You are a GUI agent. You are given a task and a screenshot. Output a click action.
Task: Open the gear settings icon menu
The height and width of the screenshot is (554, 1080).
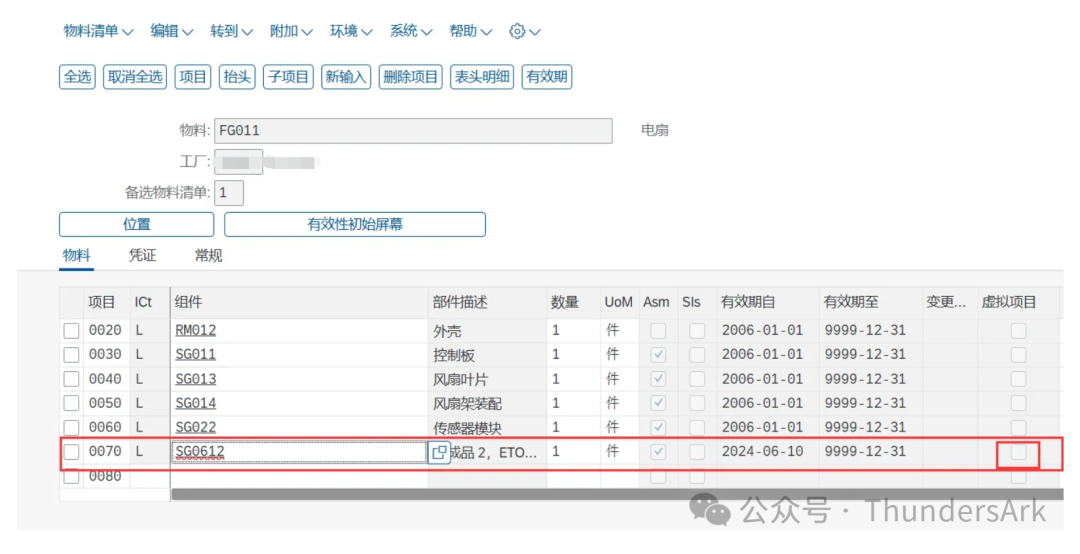tap(524, 31)
